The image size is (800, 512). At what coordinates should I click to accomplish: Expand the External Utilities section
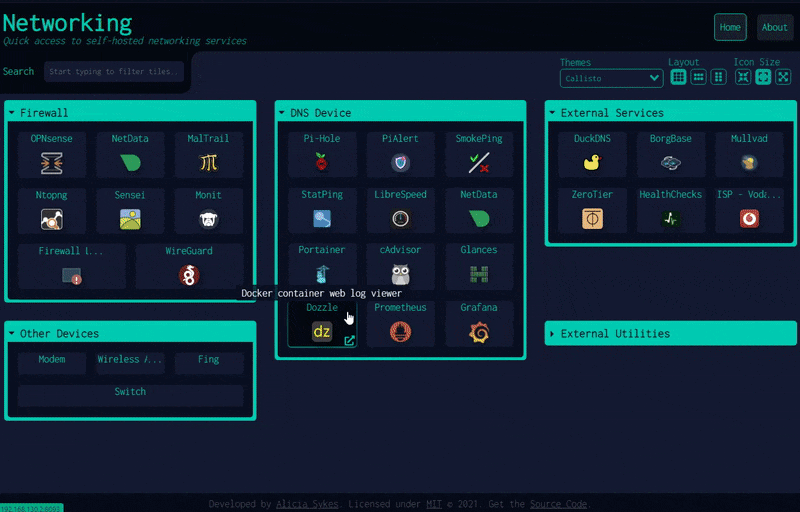pyautogui.click(x=670, y=334)
